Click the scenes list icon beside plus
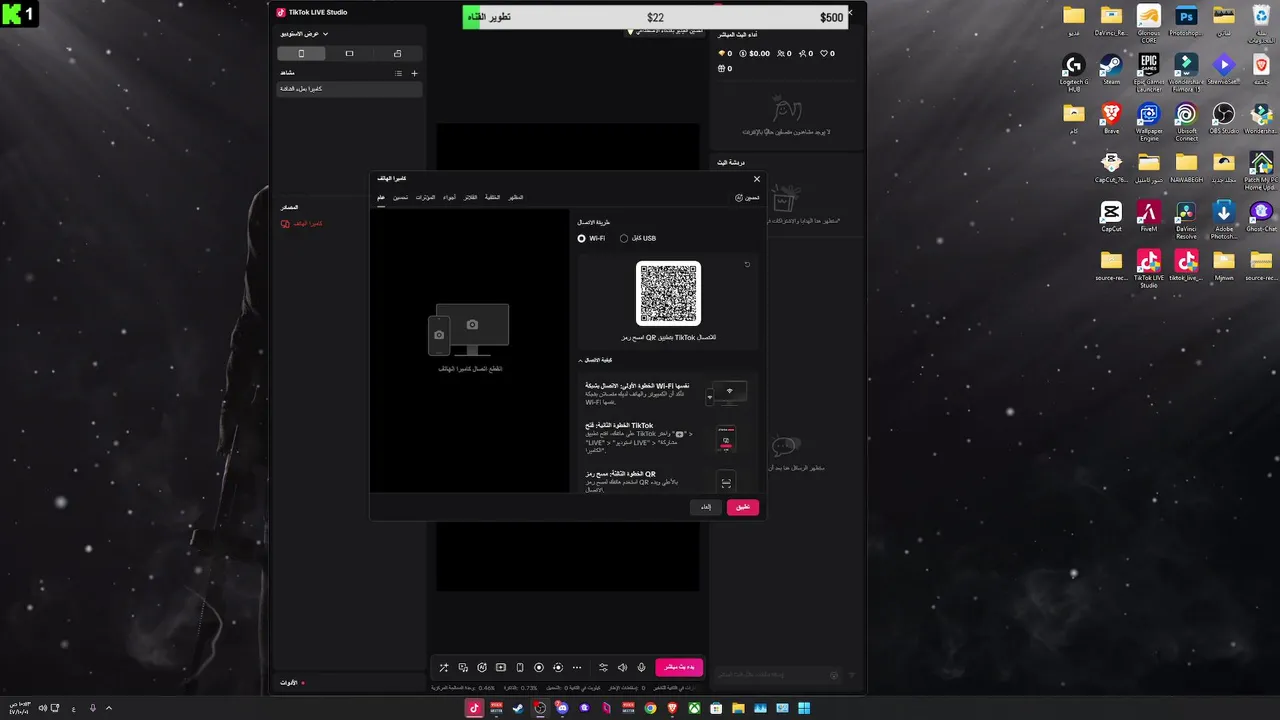The width and height of the screenshot is (1280, 720). [398, 73]
